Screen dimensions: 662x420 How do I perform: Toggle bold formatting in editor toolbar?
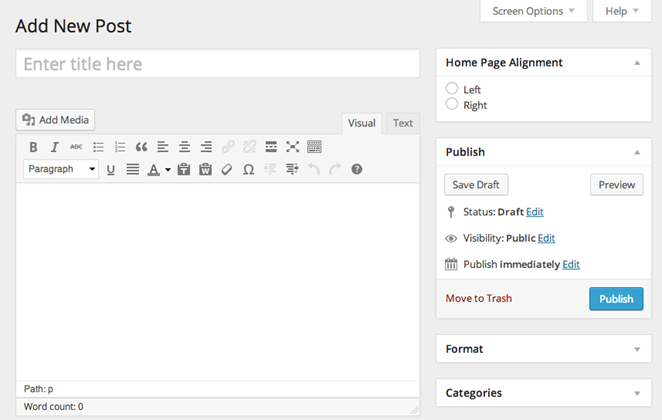point(33,147)
